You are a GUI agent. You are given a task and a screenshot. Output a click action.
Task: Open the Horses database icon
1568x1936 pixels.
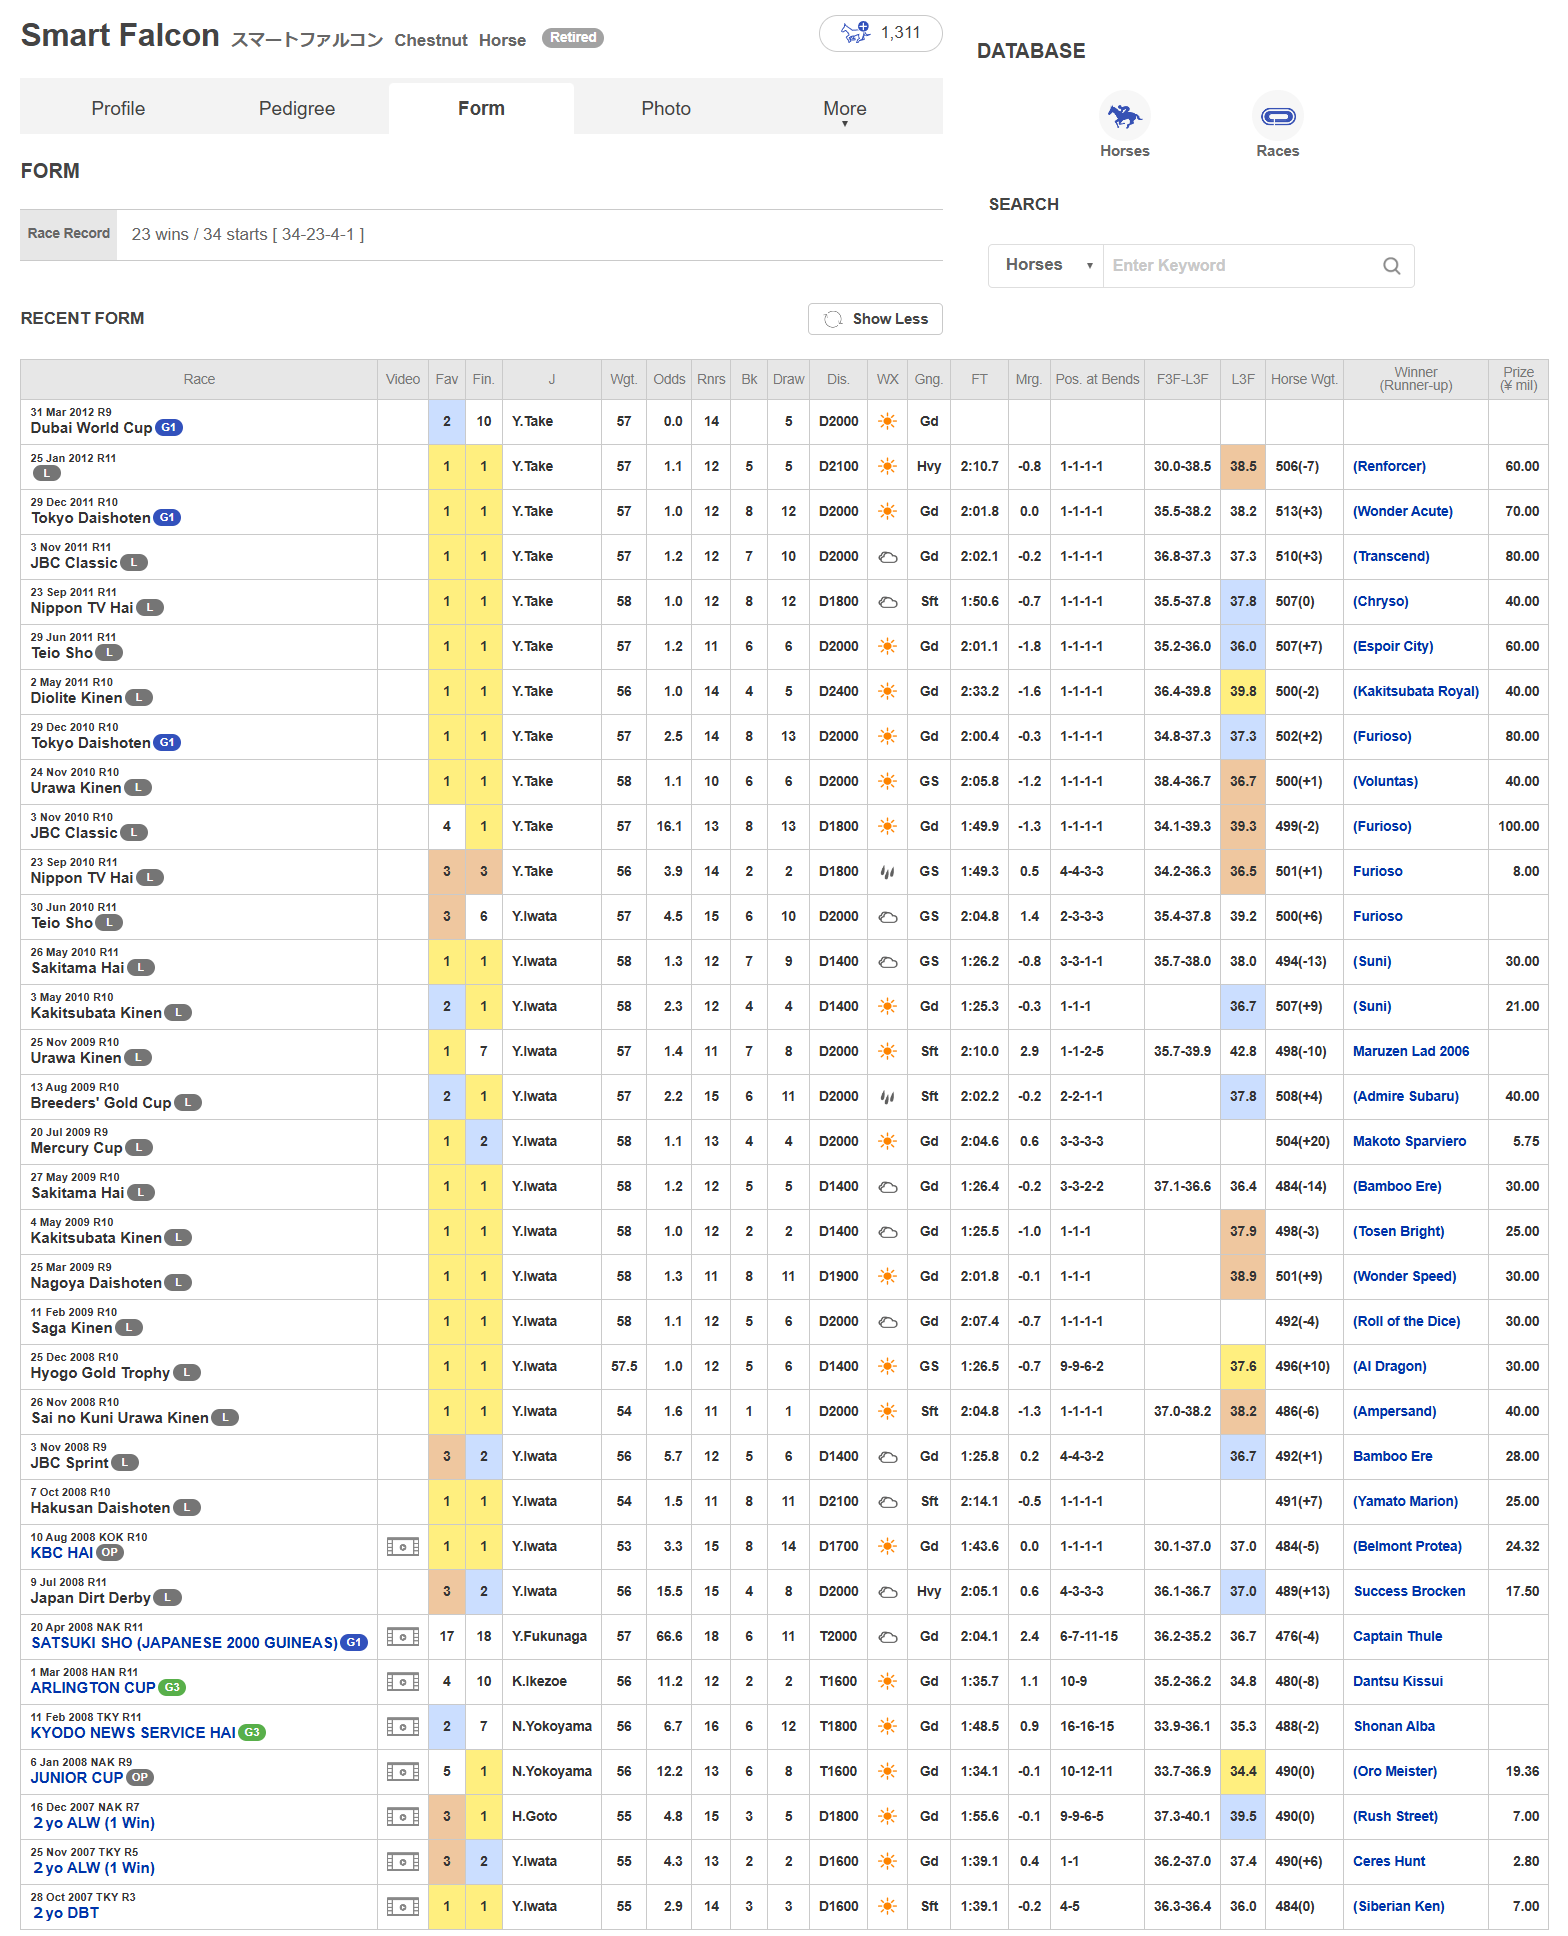pos(1124,117)
